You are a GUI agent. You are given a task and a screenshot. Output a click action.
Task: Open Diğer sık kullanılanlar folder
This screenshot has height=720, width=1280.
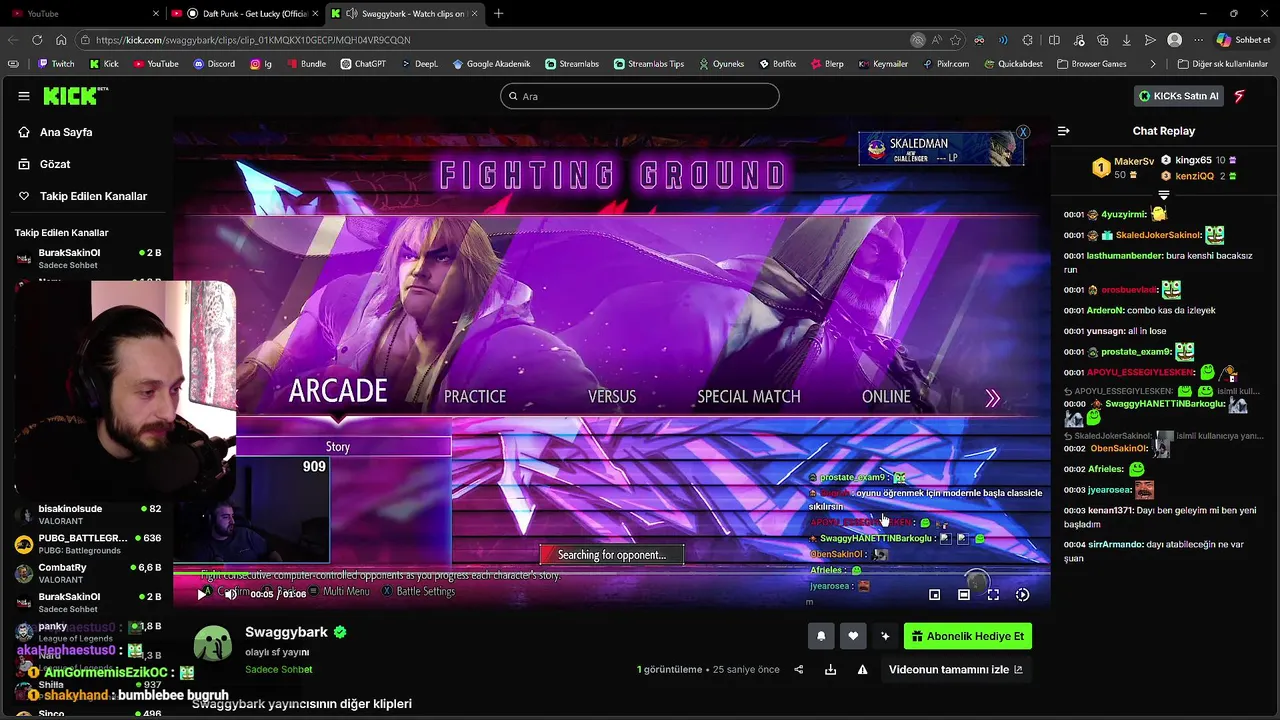click(1223, 64)
